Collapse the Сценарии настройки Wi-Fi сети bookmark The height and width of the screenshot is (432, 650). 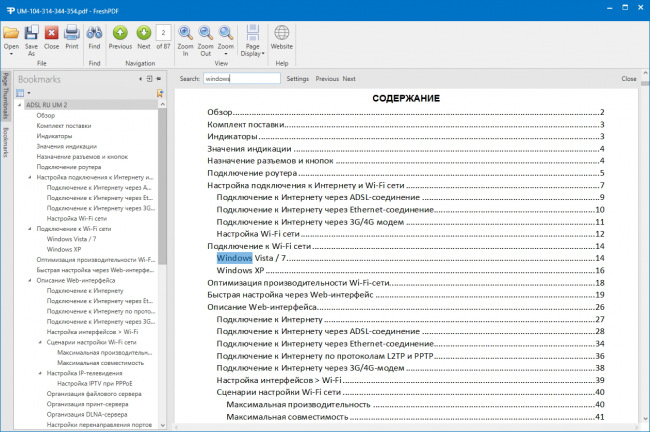point(40,342)
